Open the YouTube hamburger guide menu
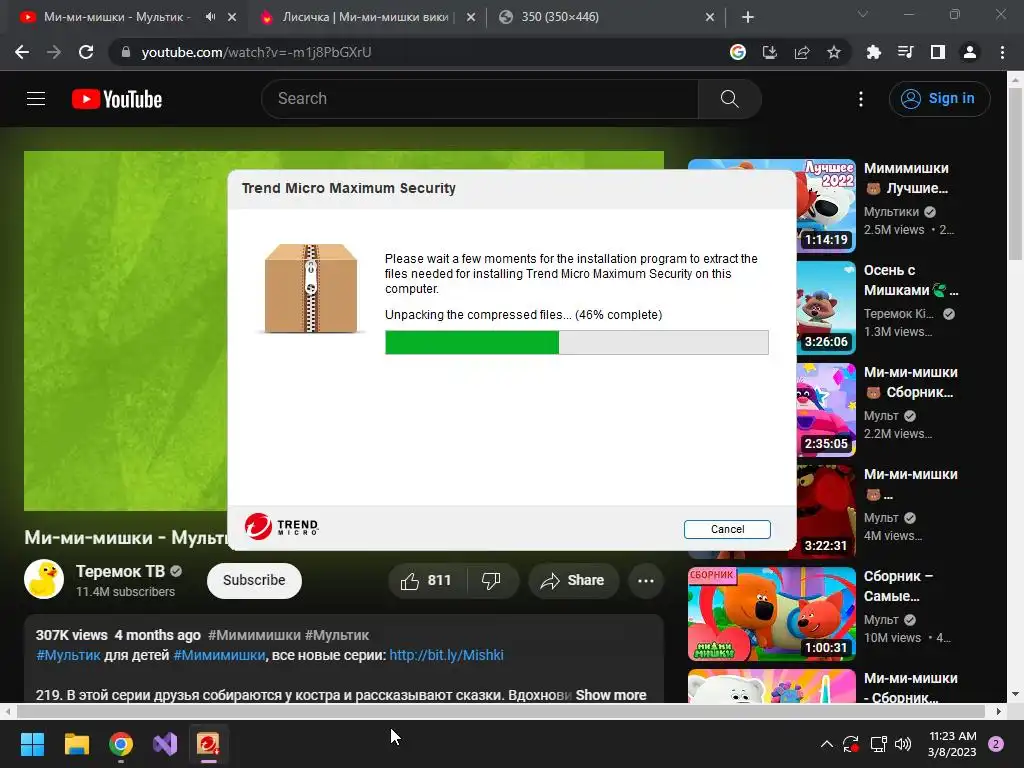Screen dimensions: 1024x768 coord(36,99)
